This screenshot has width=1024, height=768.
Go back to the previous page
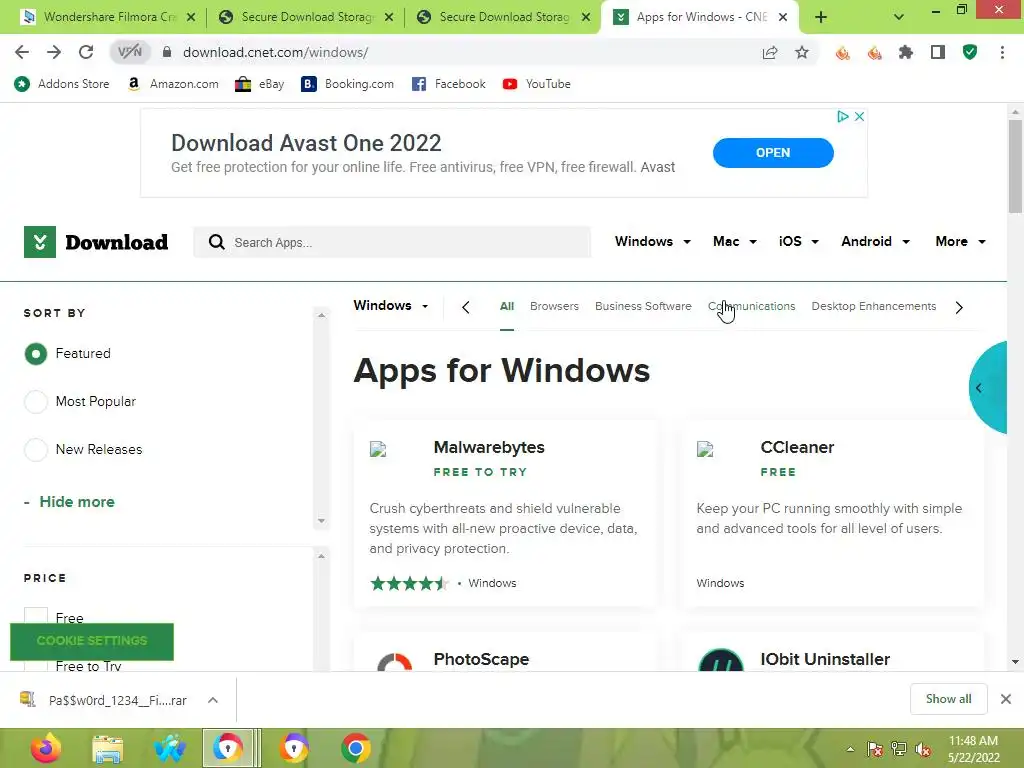[22, 52]
